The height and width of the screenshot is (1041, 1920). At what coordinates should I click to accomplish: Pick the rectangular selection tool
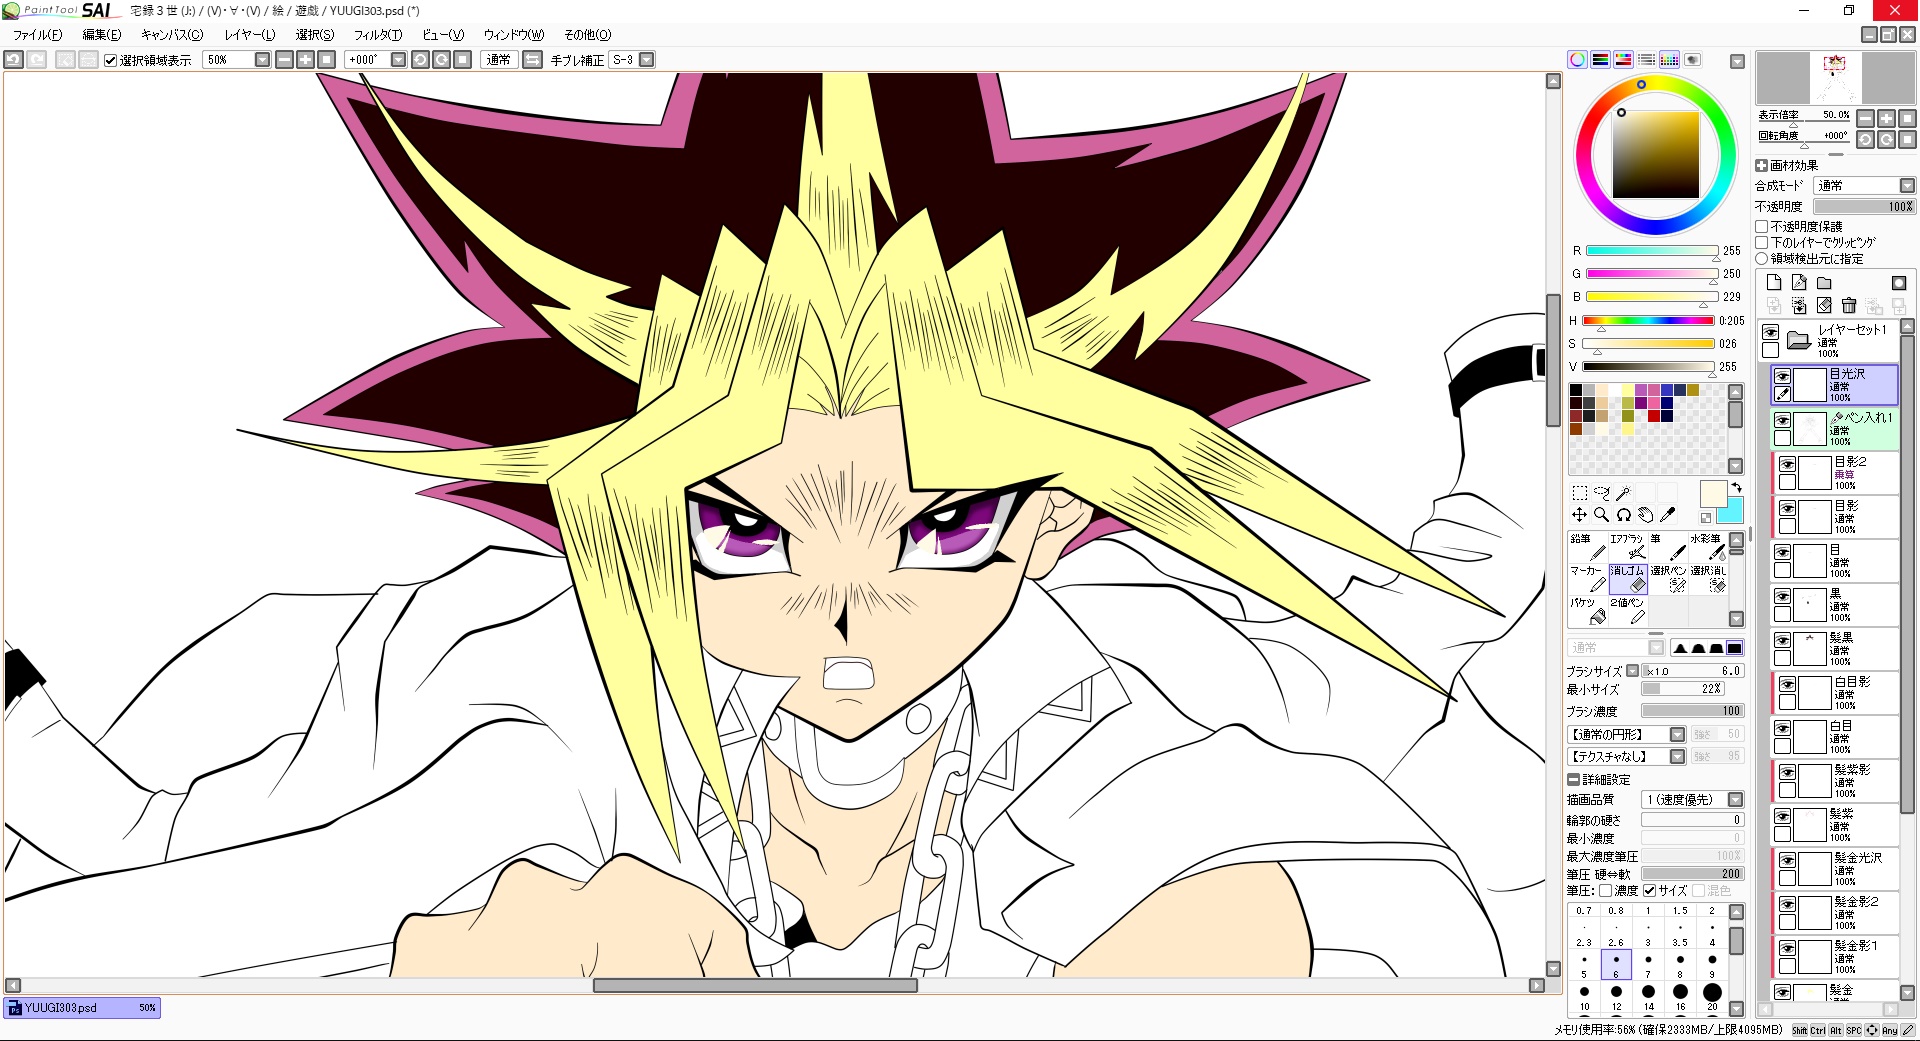(1579, 493)
